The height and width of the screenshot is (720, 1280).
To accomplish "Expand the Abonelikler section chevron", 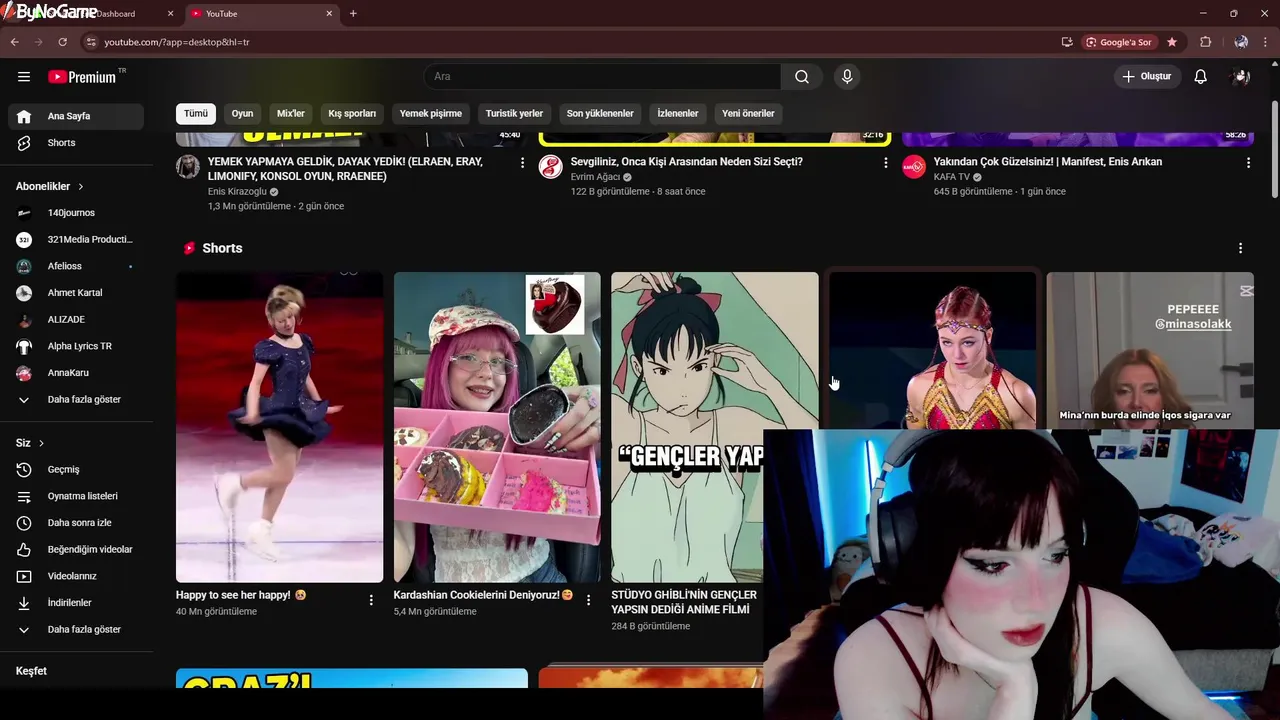I will [x=81, y=187].
